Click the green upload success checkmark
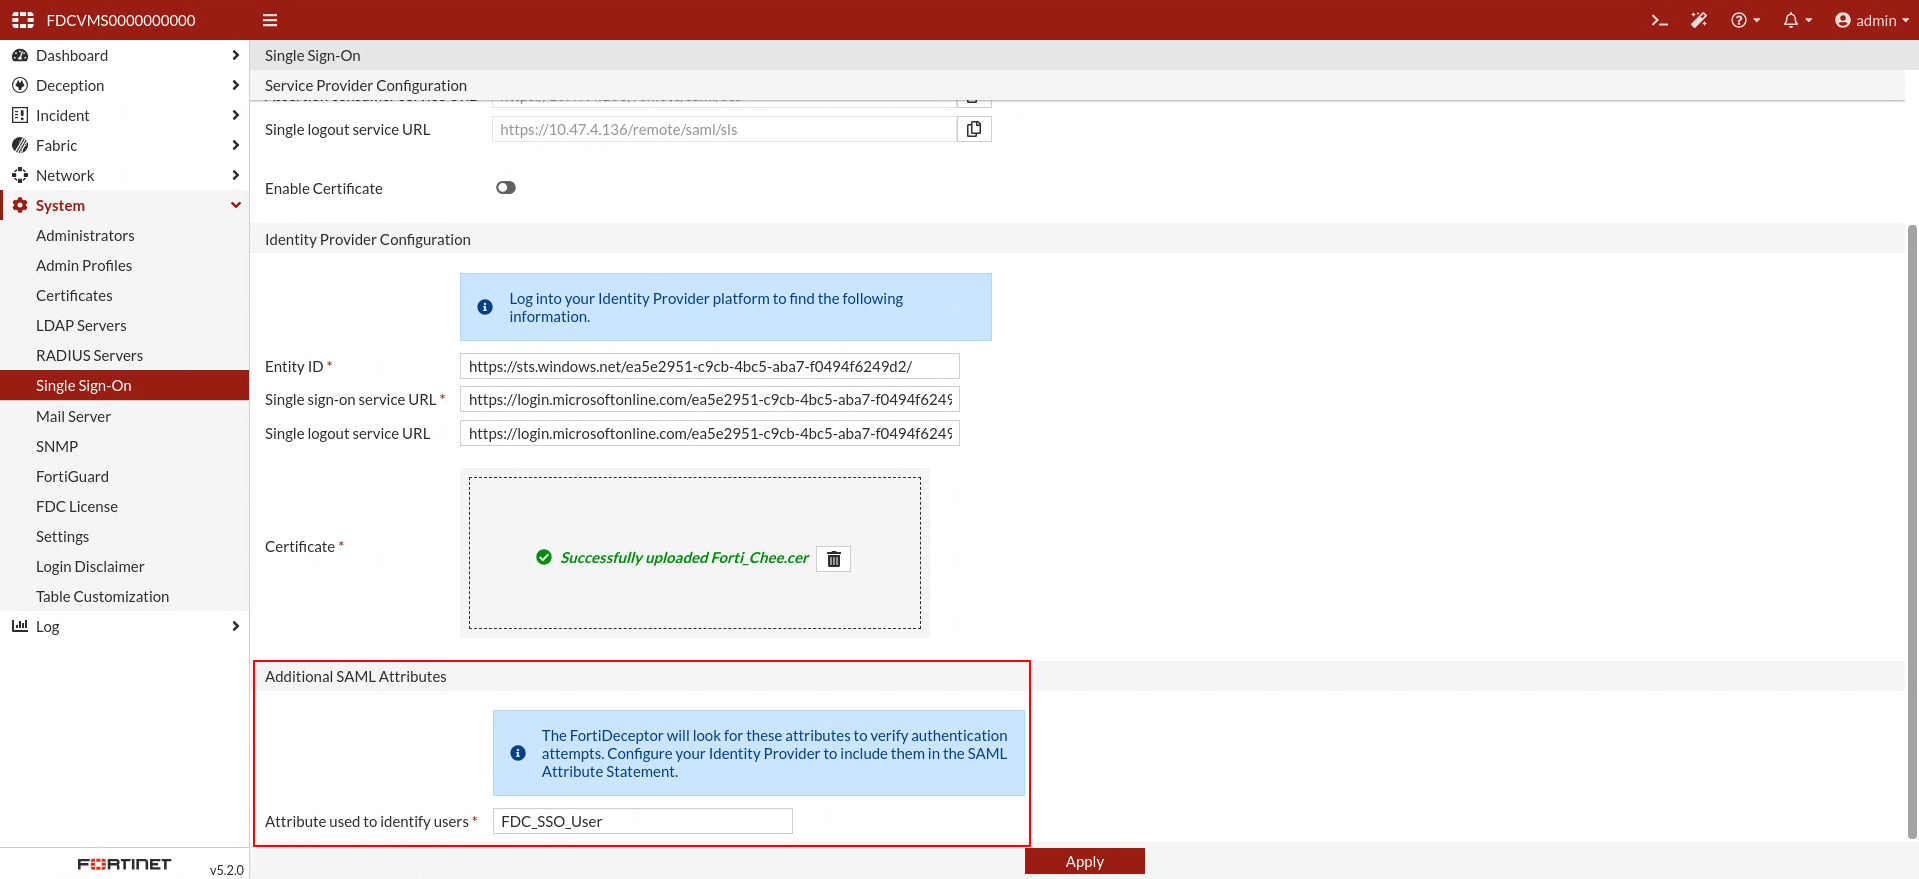This screenshot has height=879, width=1919. (x=544, y=557)
